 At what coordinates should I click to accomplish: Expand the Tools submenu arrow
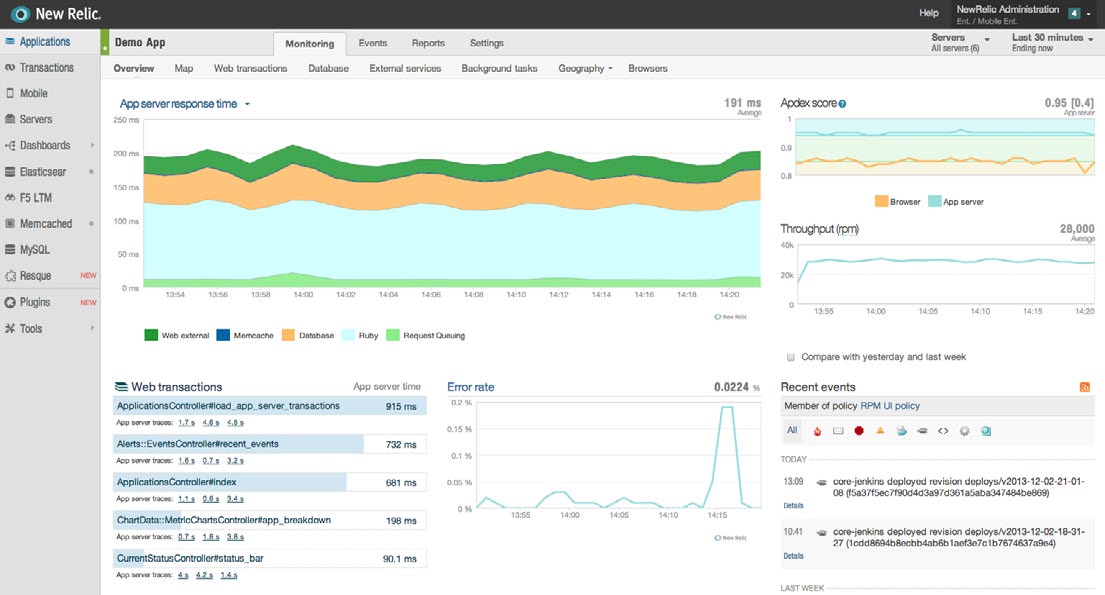[x=92, y=329]
